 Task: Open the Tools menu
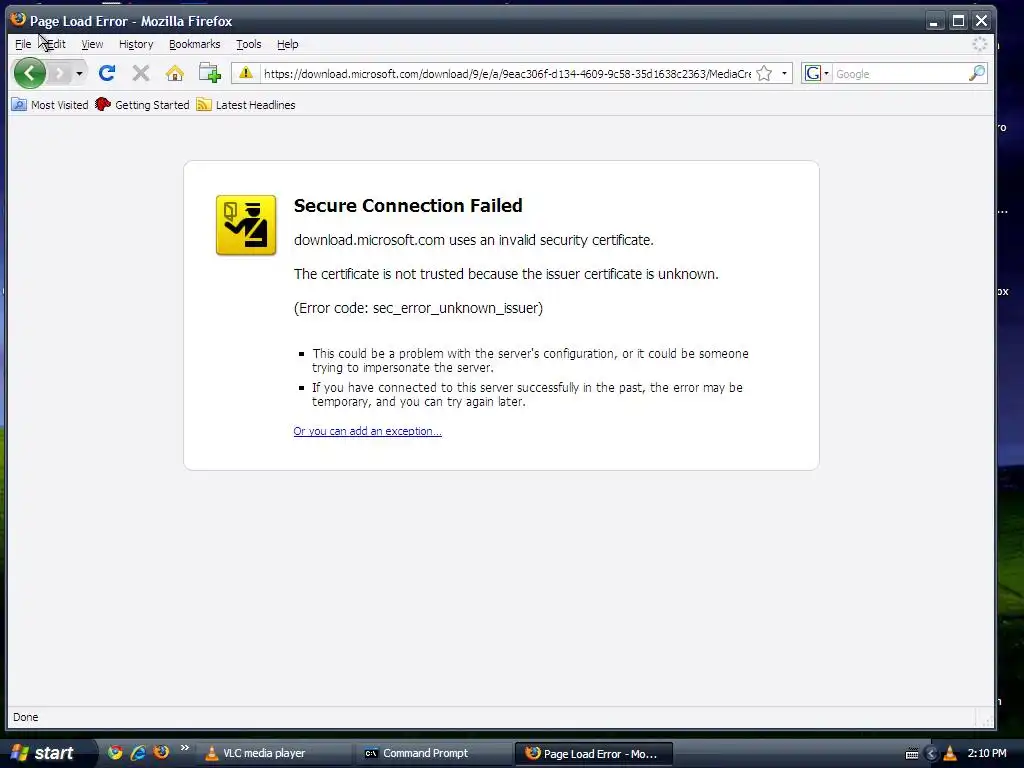(248, 44)
